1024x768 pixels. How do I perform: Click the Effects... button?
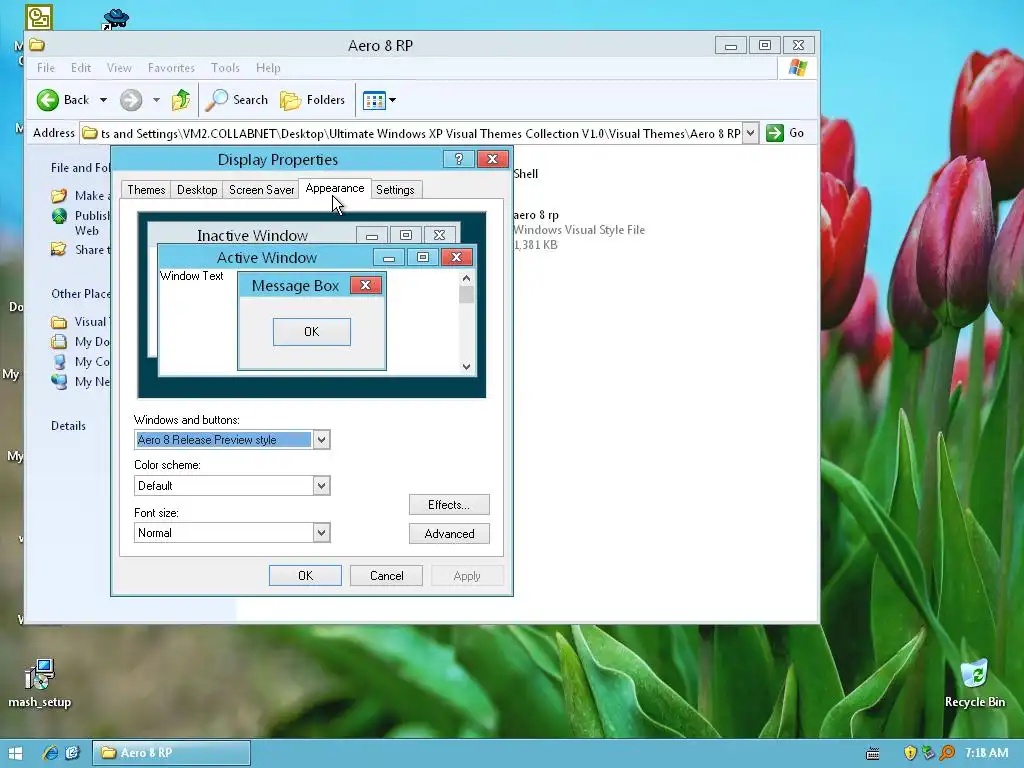pos(449,505)
